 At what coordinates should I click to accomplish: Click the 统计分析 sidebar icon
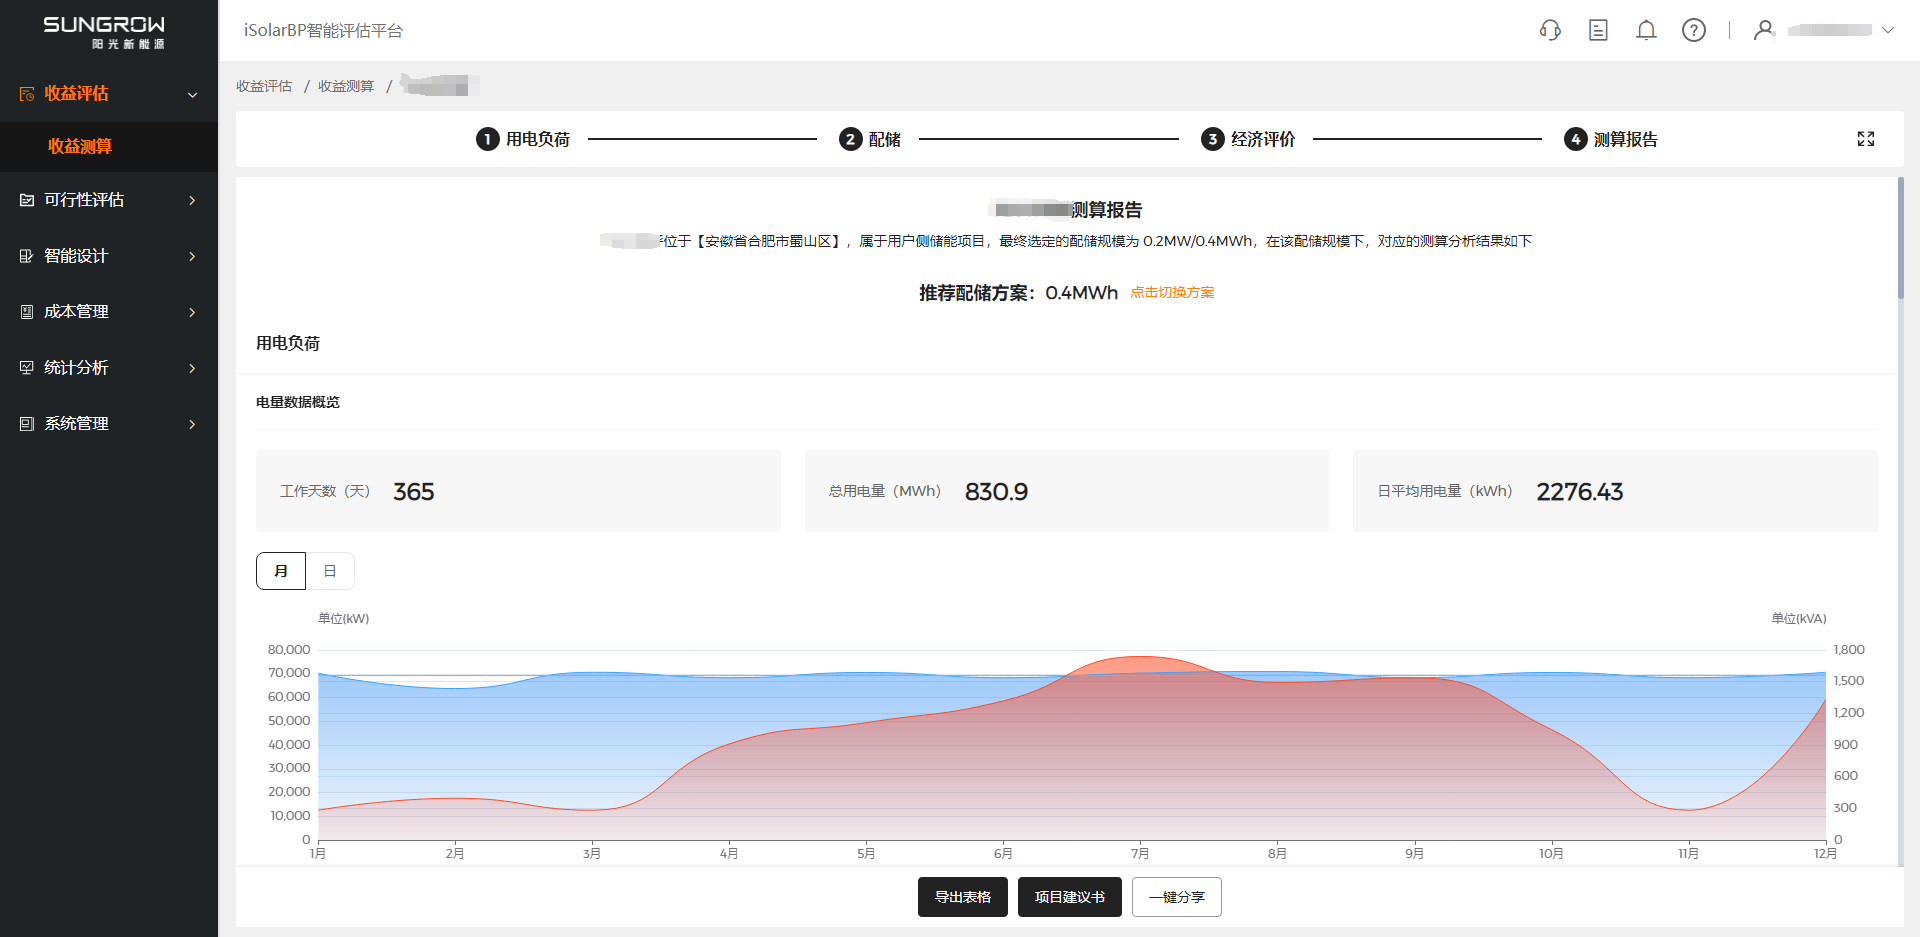pyautogui.click(x=27, y=368)
